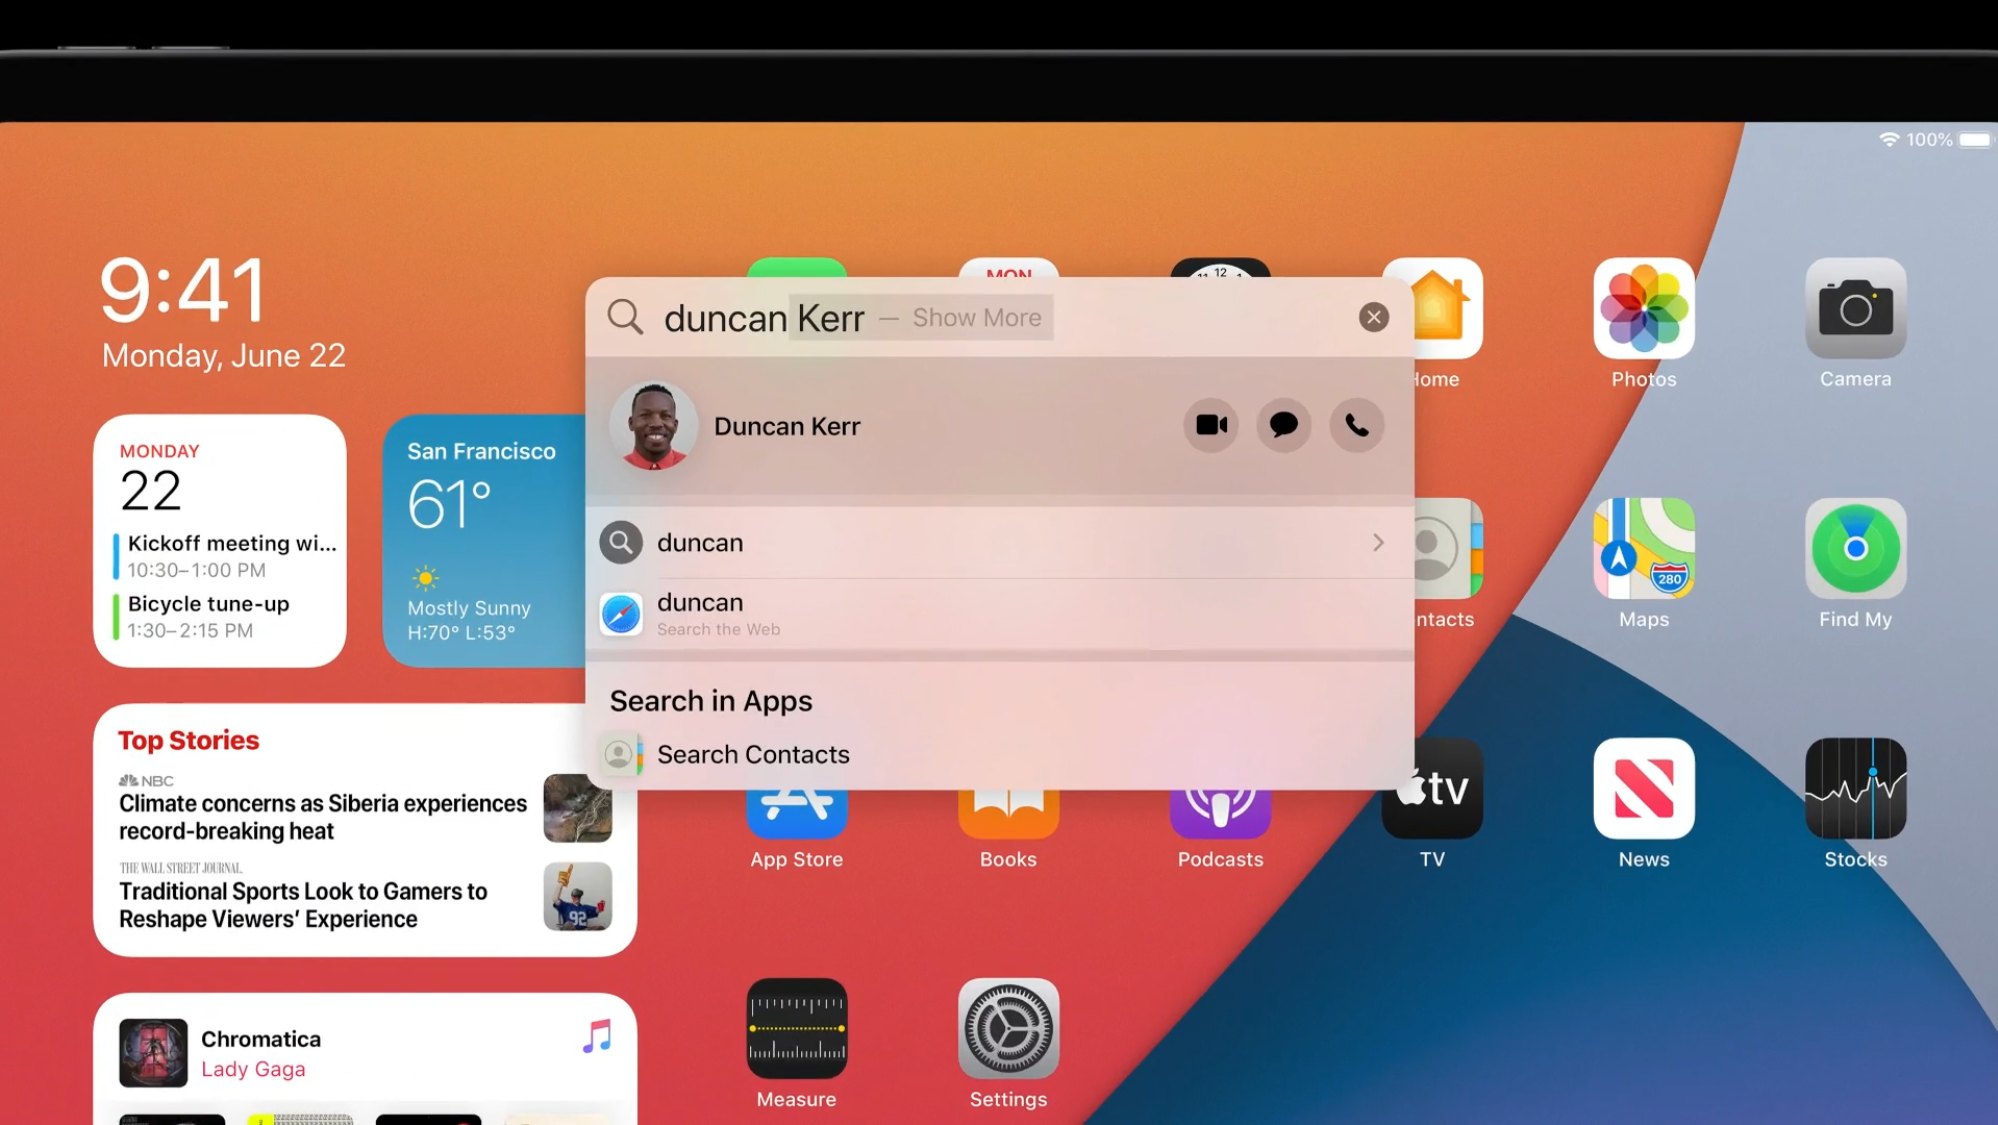
Task: Expand Show More results for duncan Kerr
Action: [977, 317]
